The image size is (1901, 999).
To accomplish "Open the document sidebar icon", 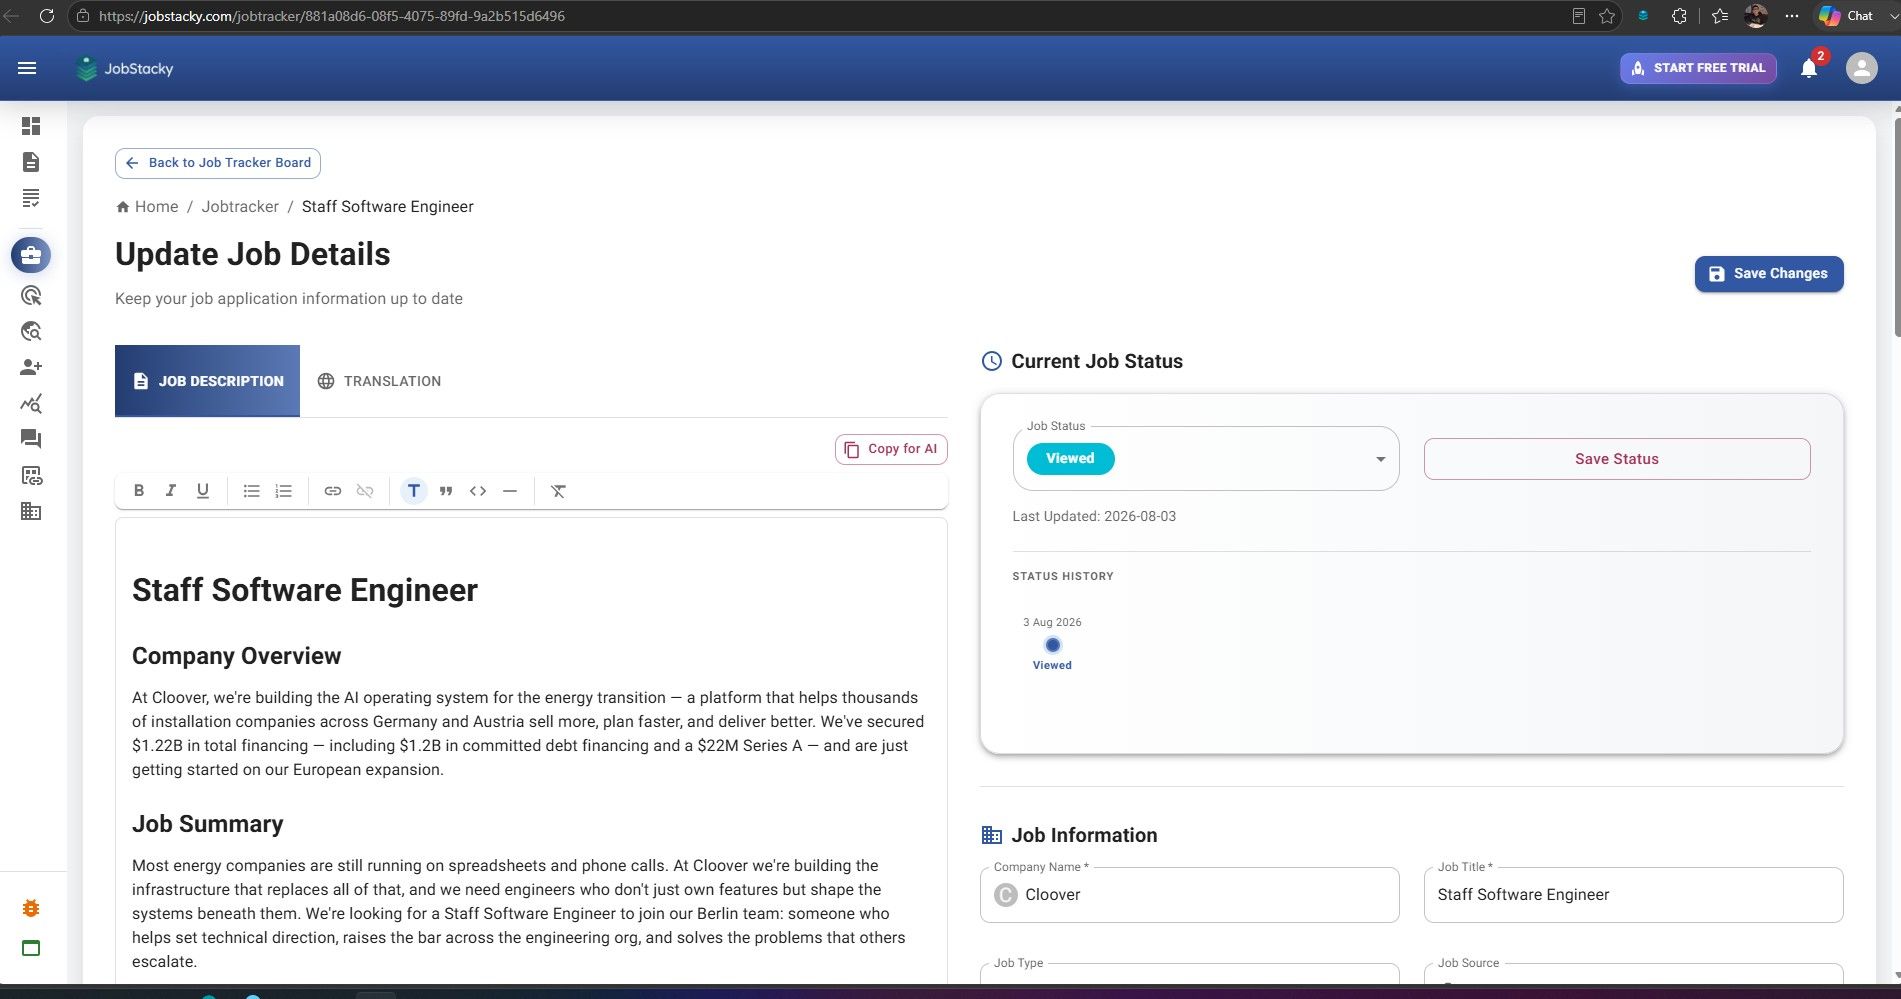I will pos(31,162).
